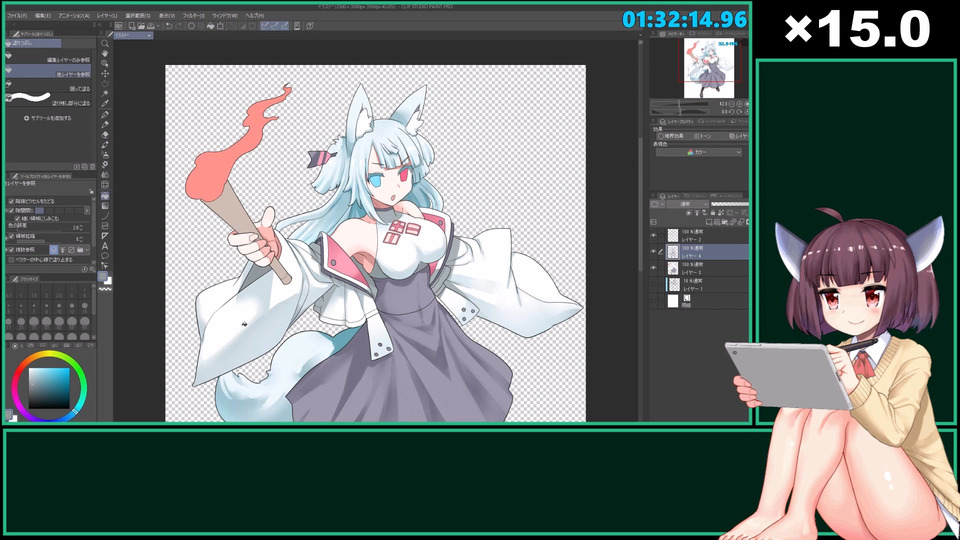Toggle ベクターの中心線で塗り止まる checkbox
960x540 pixels.
11,260
